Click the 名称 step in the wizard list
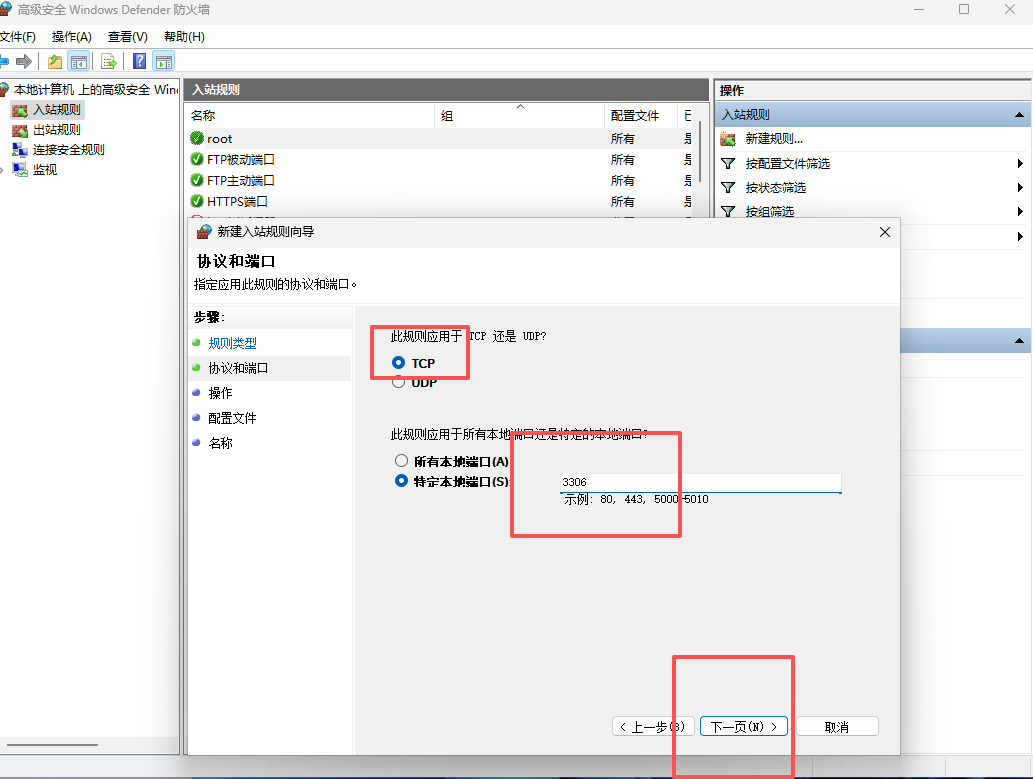Image resolution: width=1033 pixels, height=779 pixels. point(220,444)
